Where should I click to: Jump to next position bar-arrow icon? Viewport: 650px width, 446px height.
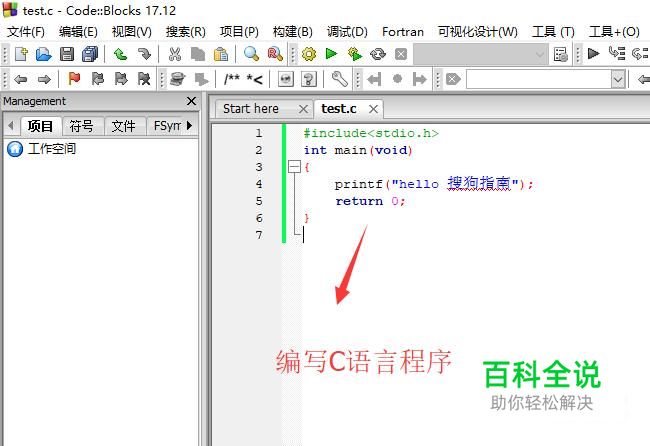pyautogui.click(x=420, y=79)
